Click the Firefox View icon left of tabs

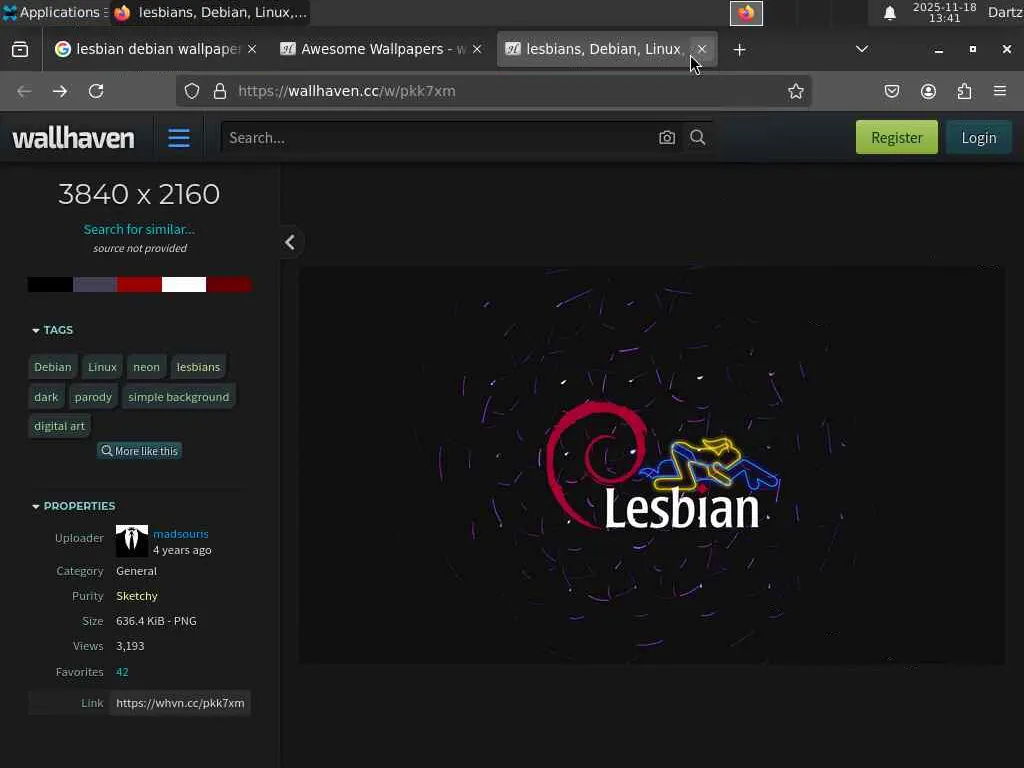click(20, 50)
